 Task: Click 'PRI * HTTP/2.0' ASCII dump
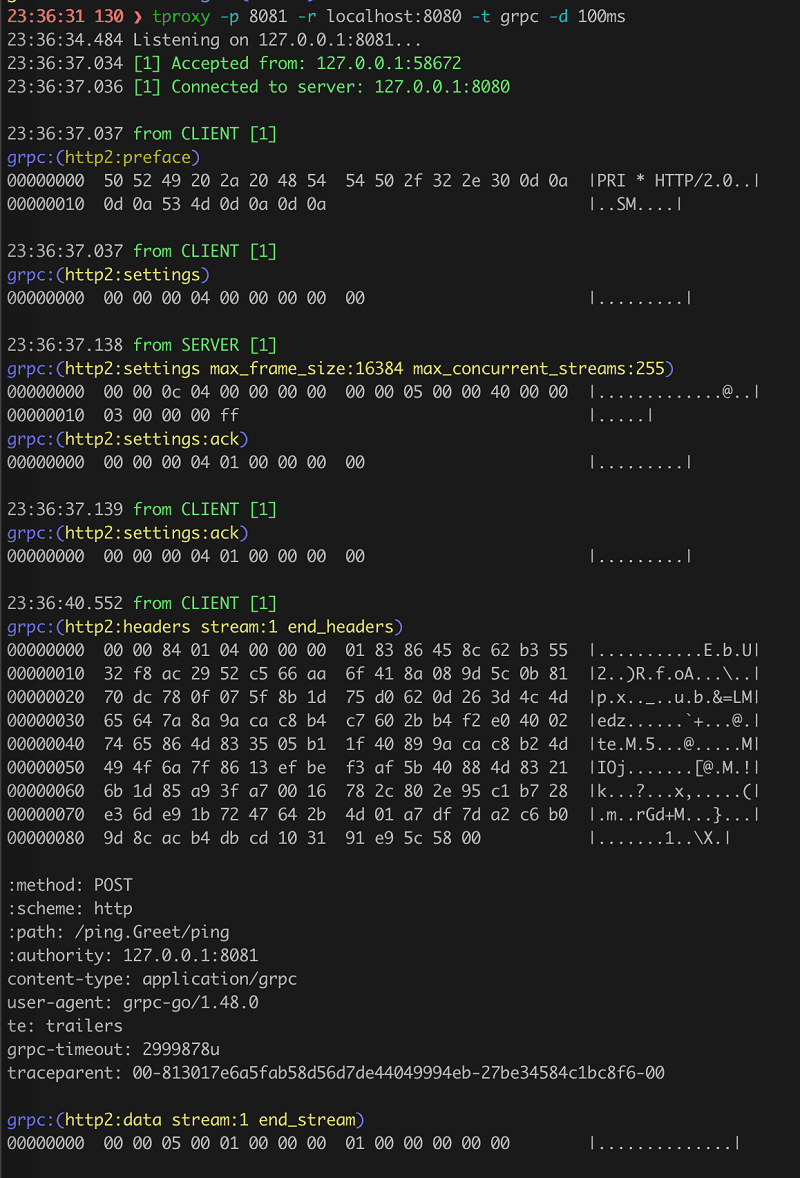click(664, 180)
